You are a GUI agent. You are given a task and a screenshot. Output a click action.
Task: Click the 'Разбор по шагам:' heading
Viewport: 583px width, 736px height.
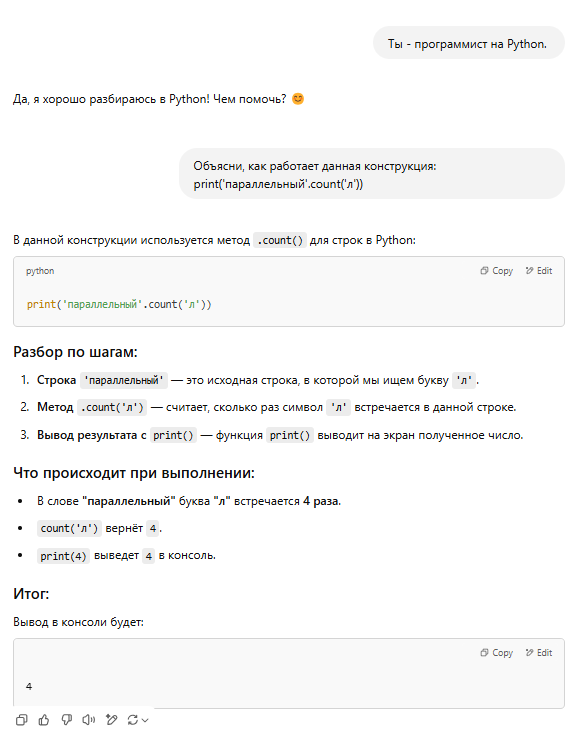tap(76, 352)
